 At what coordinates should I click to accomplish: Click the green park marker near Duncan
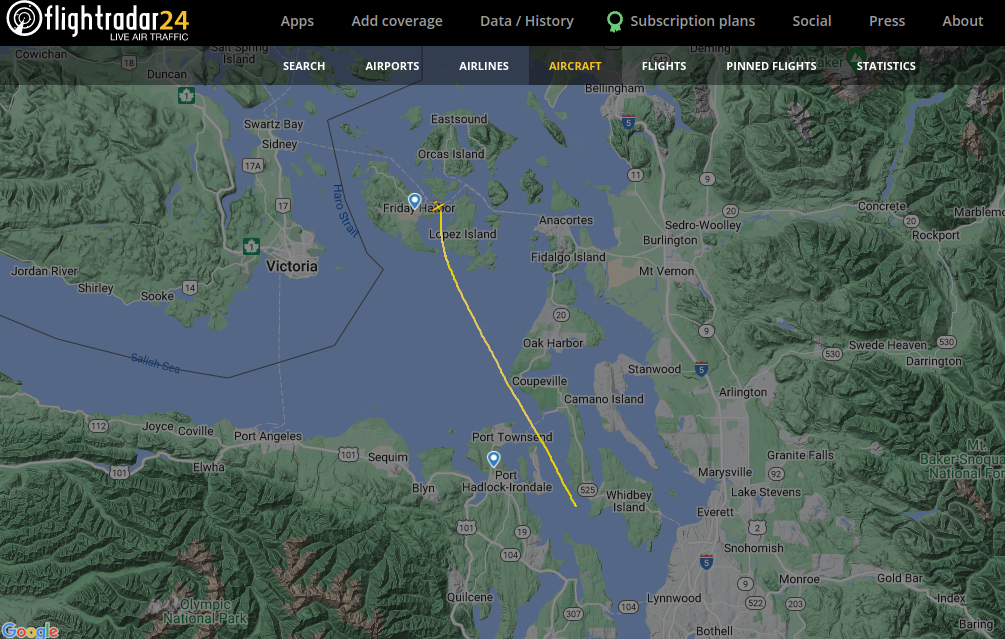click(187, 96)
